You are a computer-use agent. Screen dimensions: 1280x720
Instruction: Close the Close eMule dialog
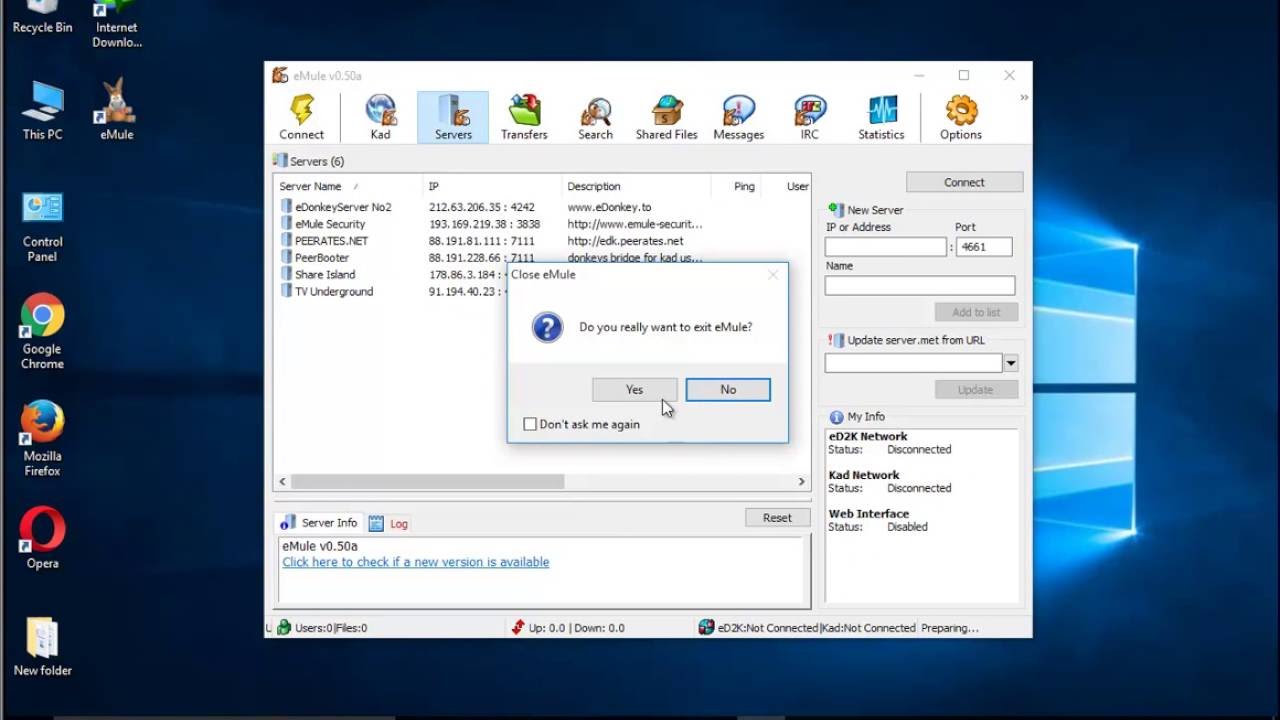pos(773,275)
